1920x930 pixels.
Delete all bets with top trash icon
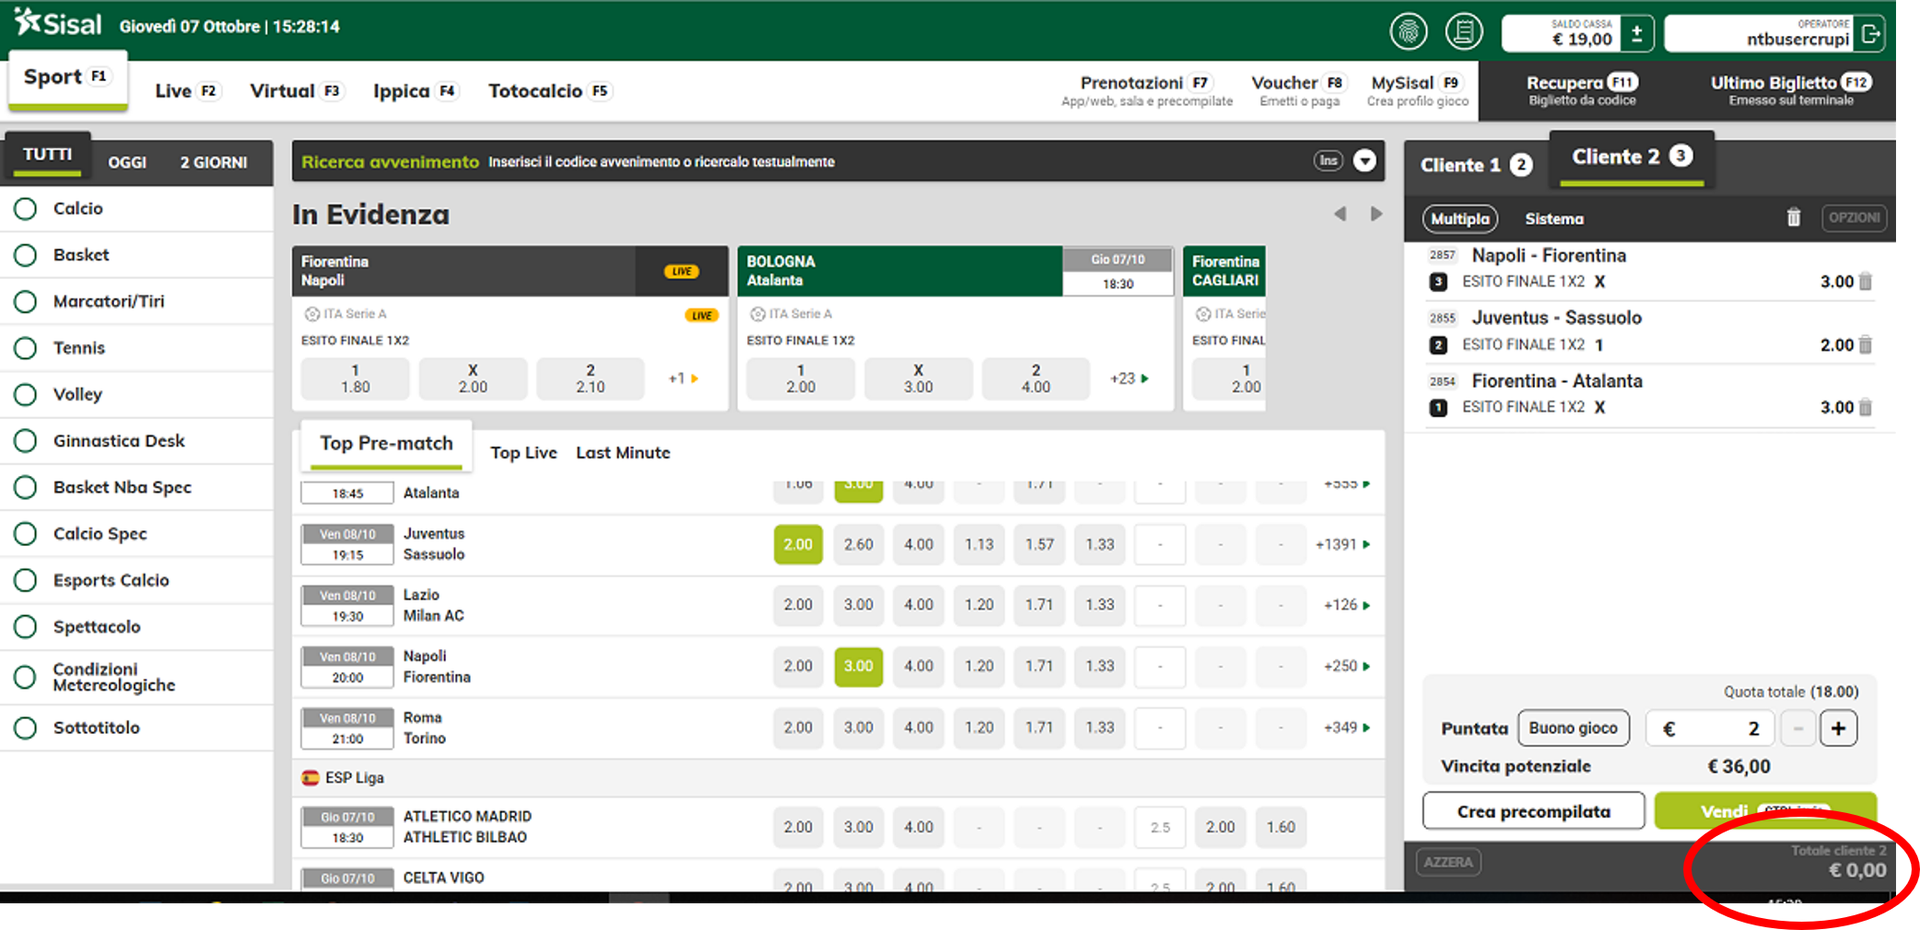tap(1793, 217)
